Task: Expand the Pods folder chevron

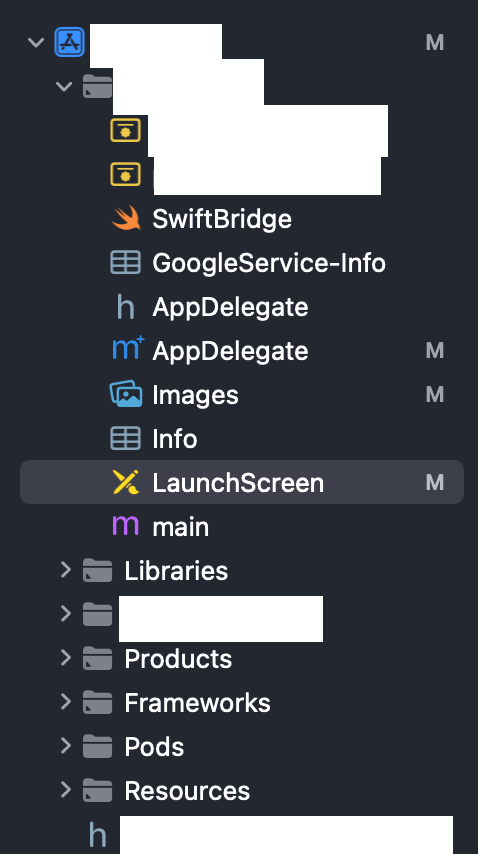Action: (x=65, y=746)
